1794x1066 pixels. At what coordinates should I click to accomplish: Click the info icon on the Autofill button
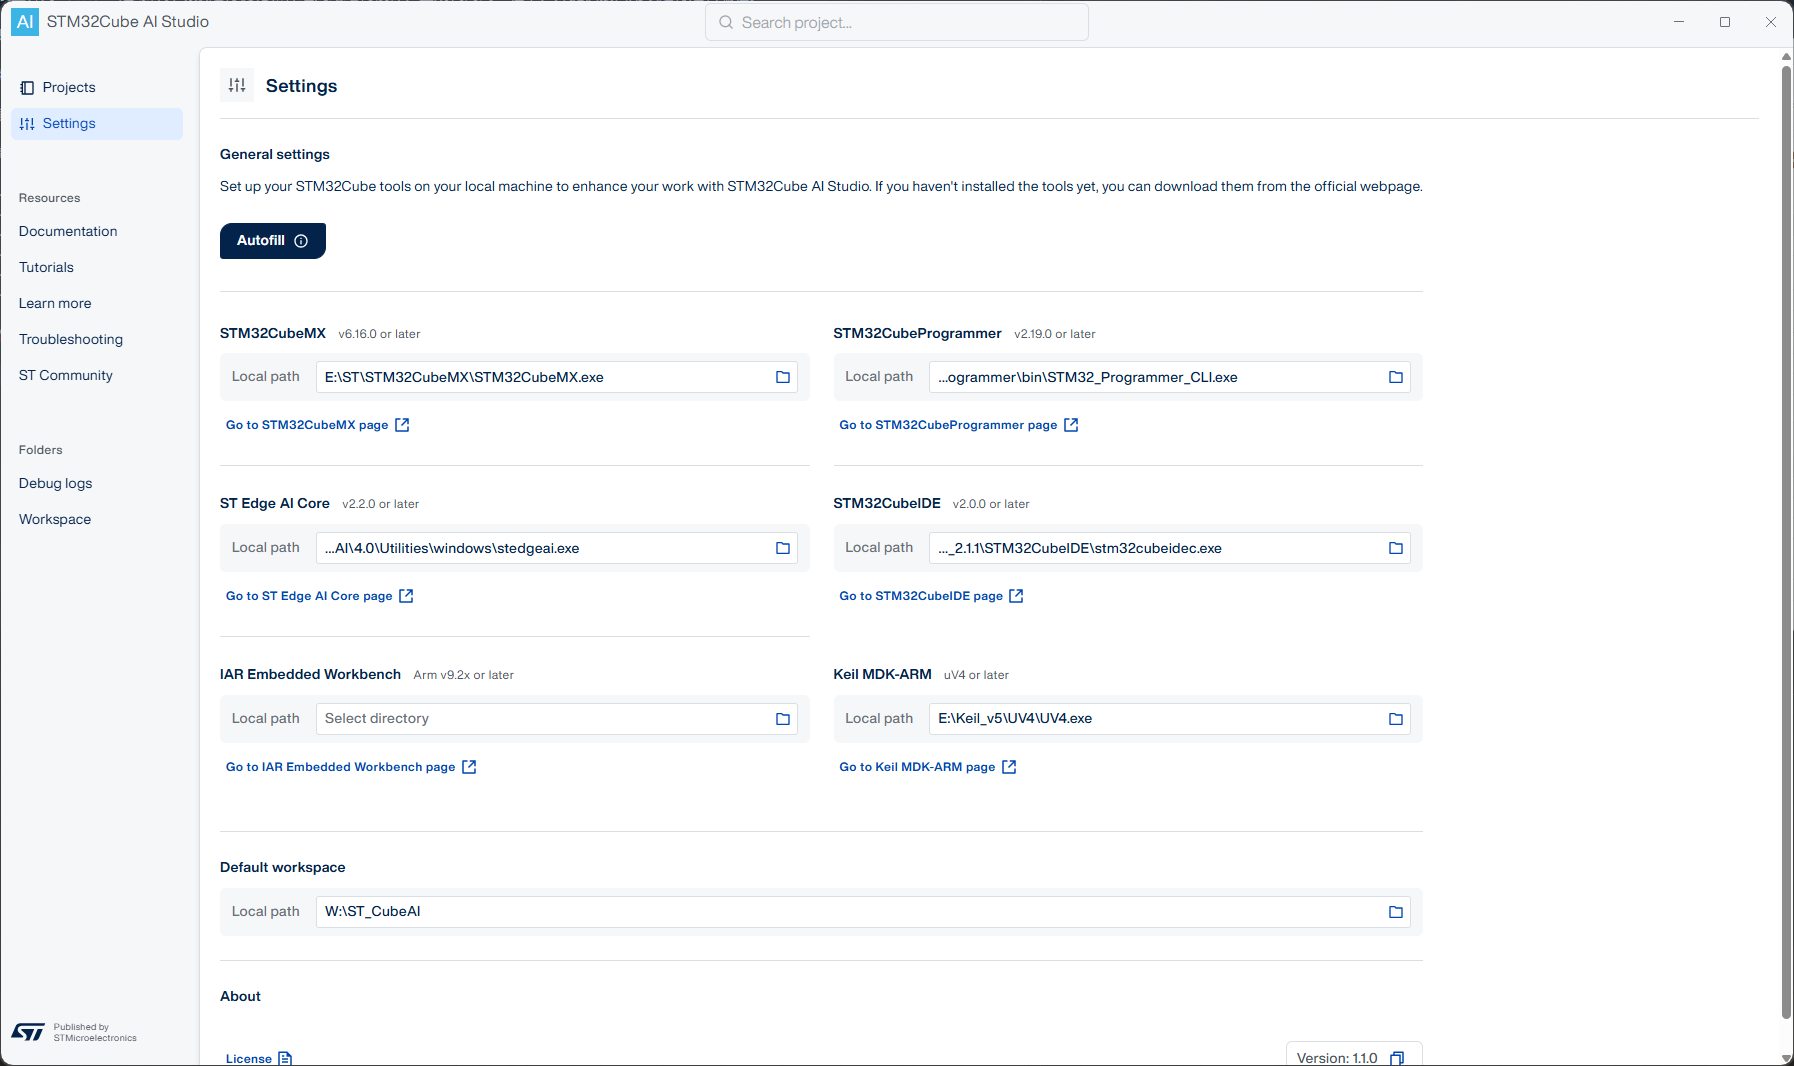(x=301, y=241)
